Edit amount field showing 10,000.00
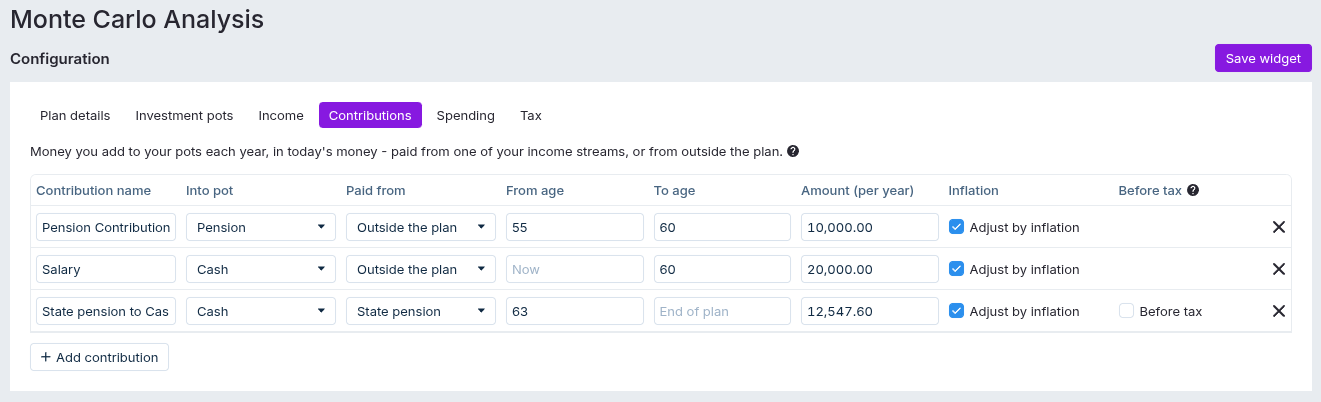This screenshot has width=1321, height=402. pos(870,227)
